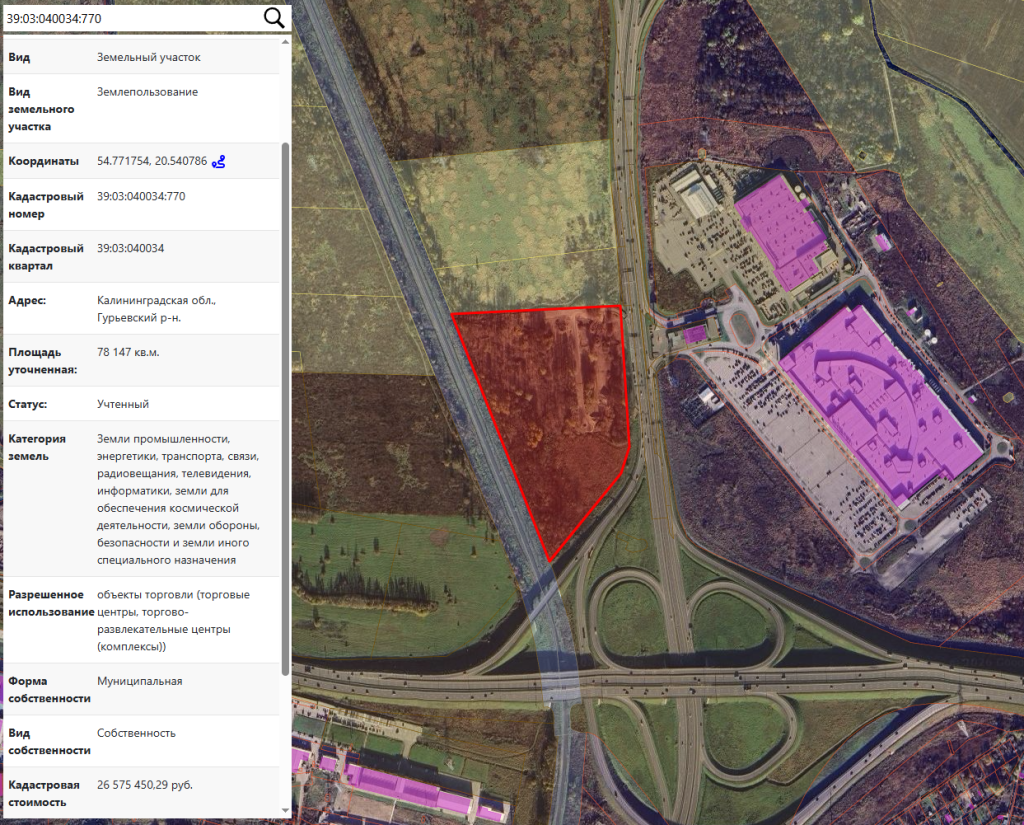This screenshot has height=825, width=1024.
Task: Click the cadastral number search field
Action: (133, 18)
